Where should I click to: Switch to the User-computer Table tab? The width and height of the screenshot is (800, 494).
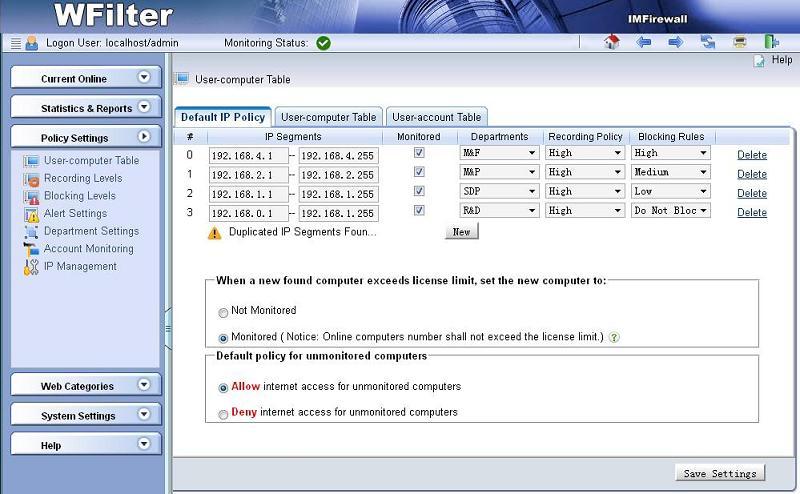329,117
